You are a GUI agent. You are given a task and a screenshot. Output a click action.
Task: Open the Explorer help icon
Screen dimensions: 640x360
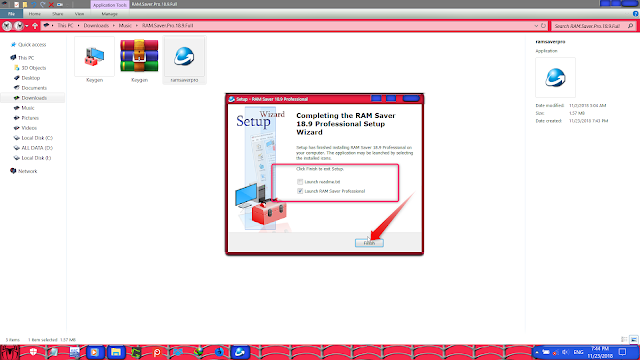click(636, 14)
